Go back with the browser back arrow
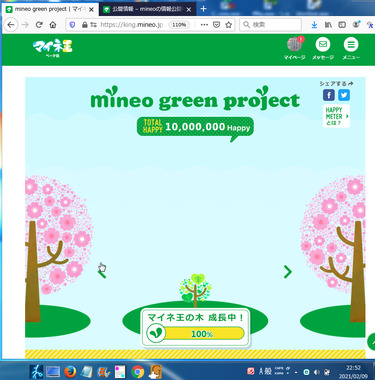375x380 pixels. [x=11, y=25]
